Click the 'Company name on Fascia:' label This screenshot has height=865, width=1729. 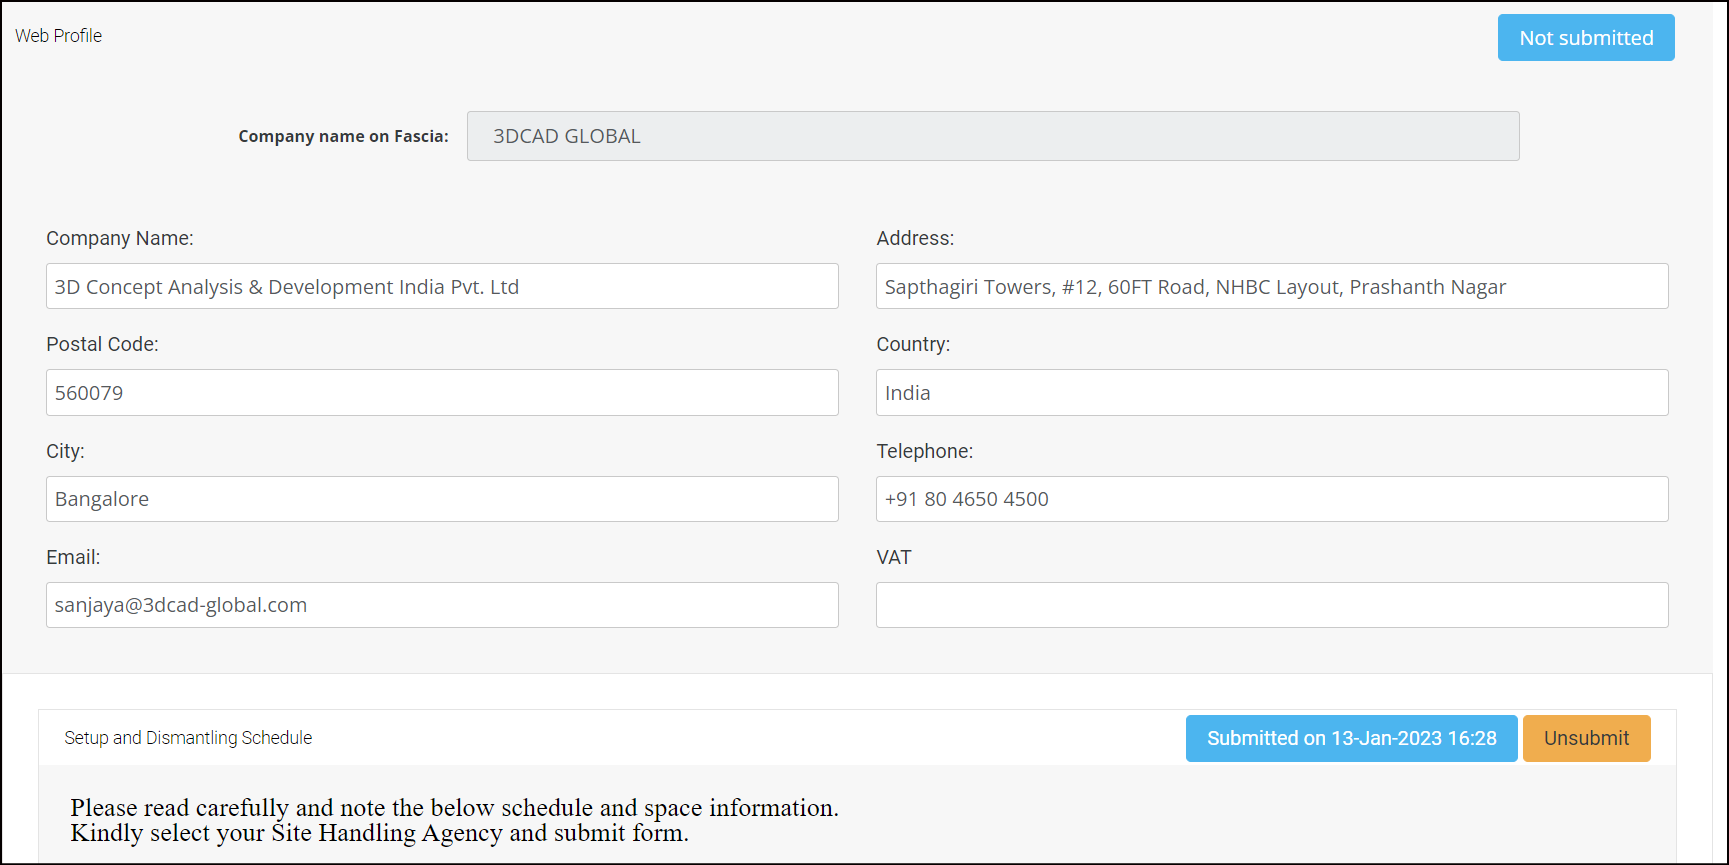(343, 137)
